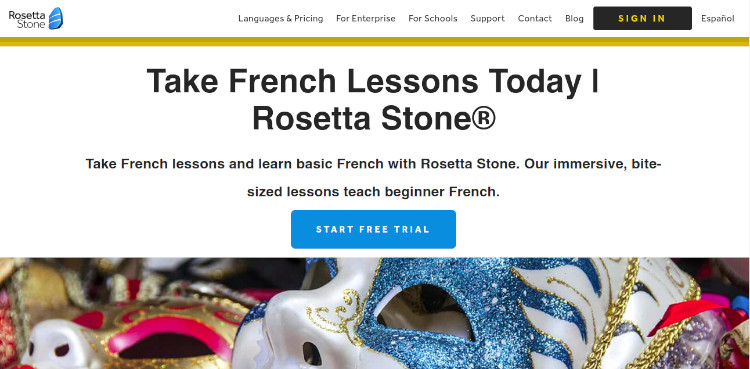The width and height of the screenshot is (750, 369).
Task: Go to the For Enterprise page
Action: (x=366, y=19)
